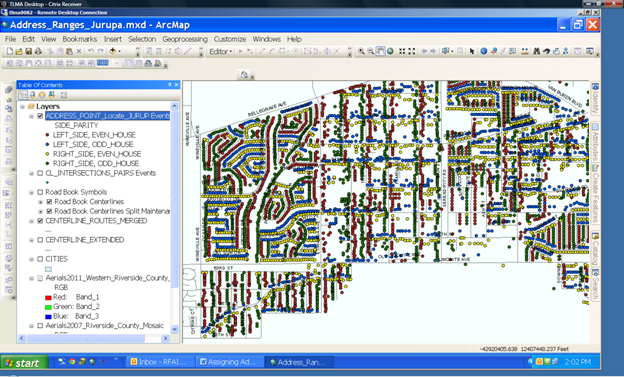The width and height of the screenshot is (624, 377).
Task: Activate the Pan hand tool
Action: pyautogui.click(x=380, y=51)
